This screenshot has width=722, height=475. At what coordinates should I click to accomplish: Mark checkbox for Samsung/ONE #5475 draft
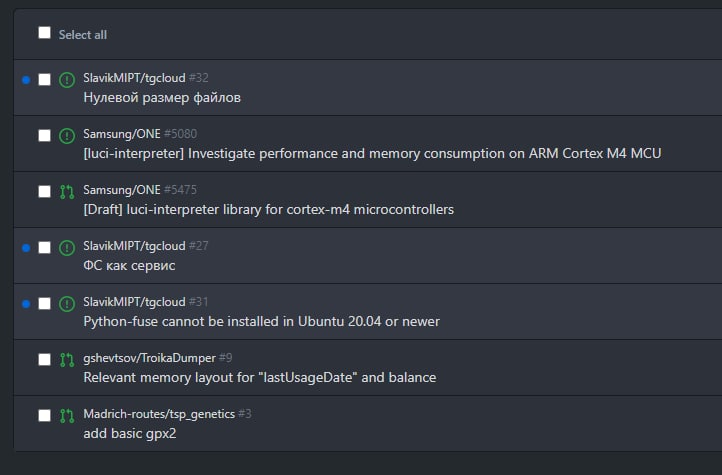coord(44,191)
